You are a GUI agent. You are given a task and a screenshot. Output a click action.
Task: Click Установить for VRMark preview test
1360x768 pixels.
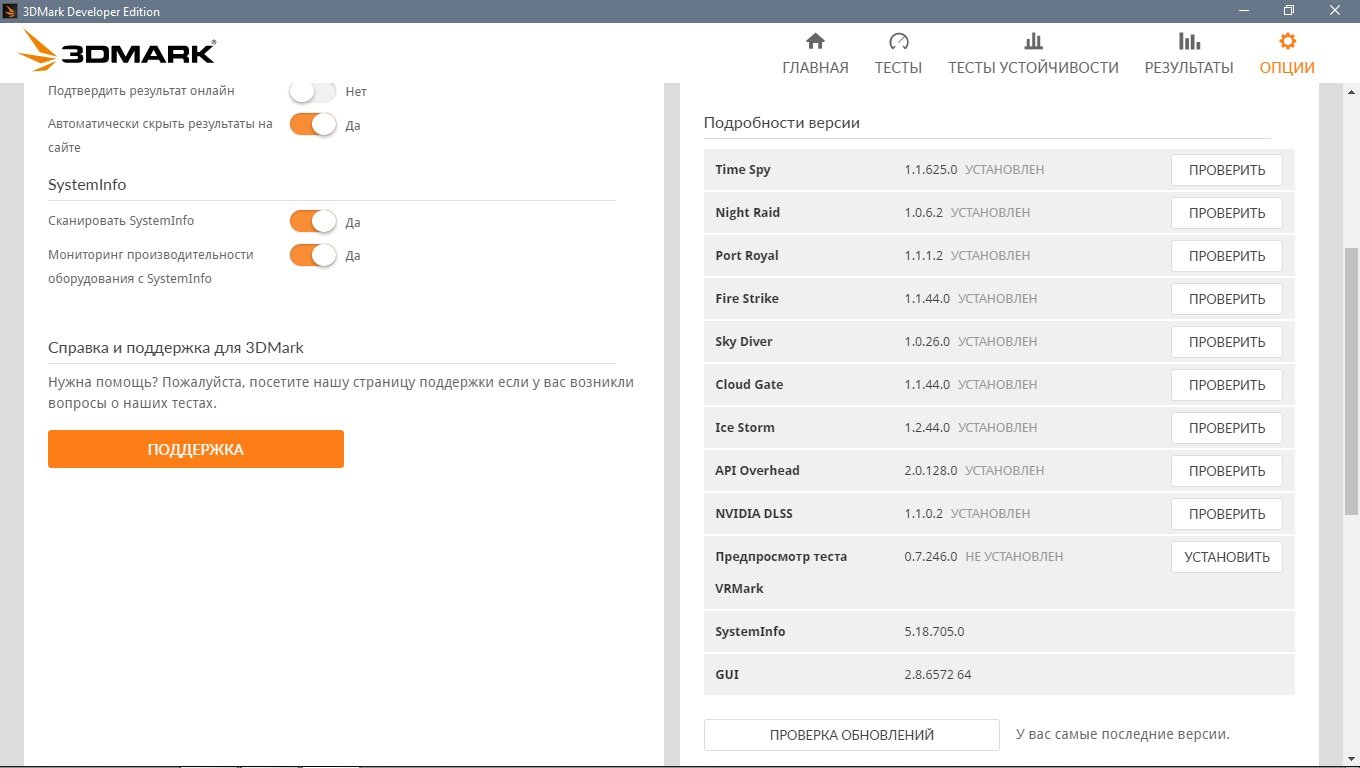pos(1226,557)
